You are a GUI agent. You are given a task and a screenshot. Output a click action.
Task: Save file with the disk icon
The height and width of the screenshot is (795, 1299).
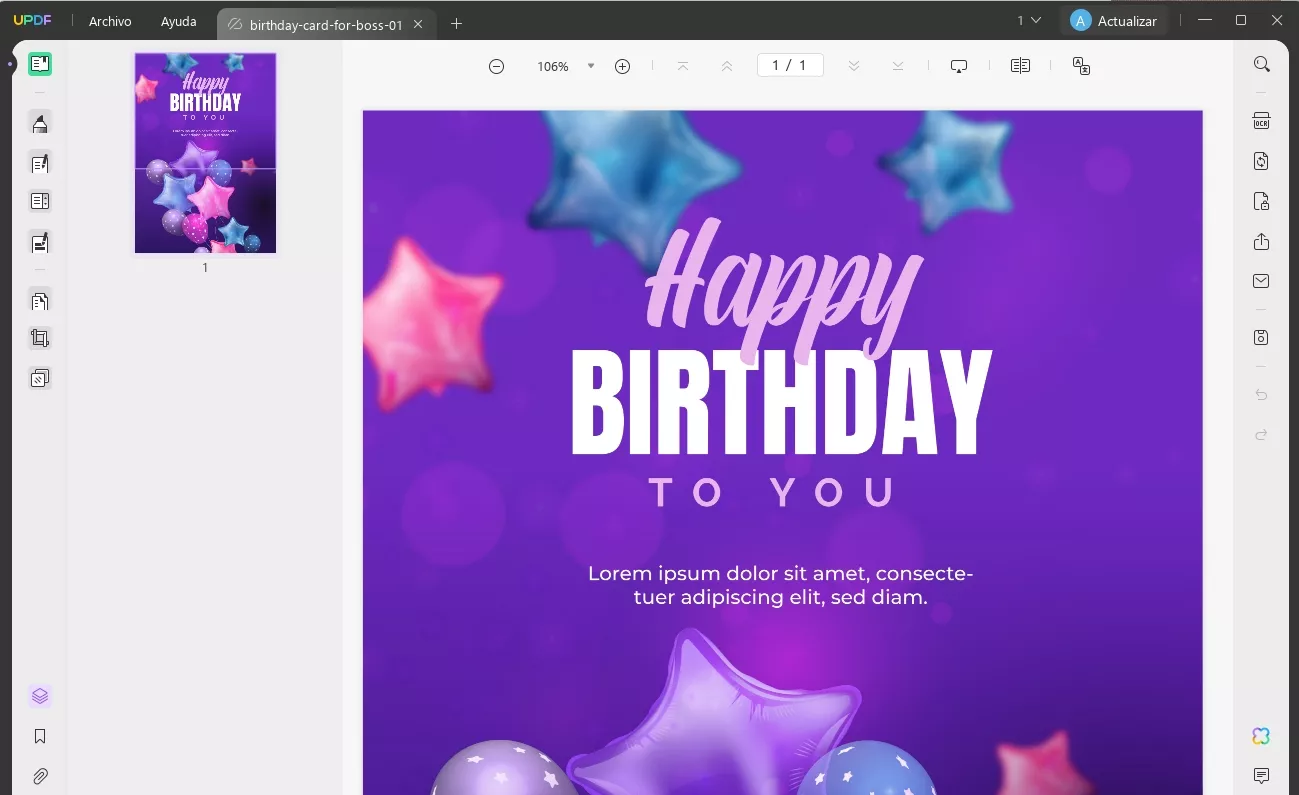[x=1262, y=338]
